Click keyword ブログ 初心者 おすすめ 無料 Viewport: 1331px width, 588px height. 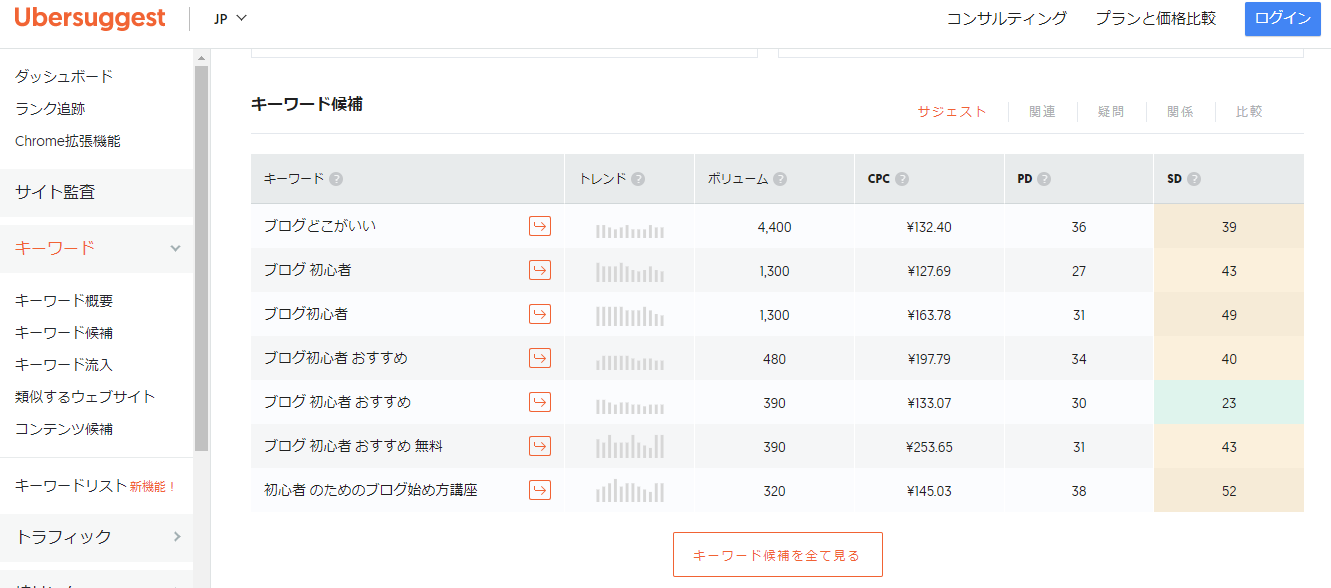tap(353, 447)
